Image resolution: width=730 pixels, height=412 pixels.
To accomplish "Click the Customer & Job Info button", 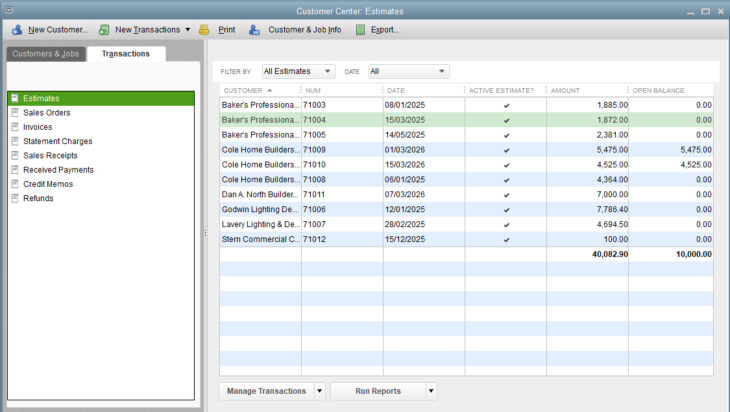I will coord(295,30).
